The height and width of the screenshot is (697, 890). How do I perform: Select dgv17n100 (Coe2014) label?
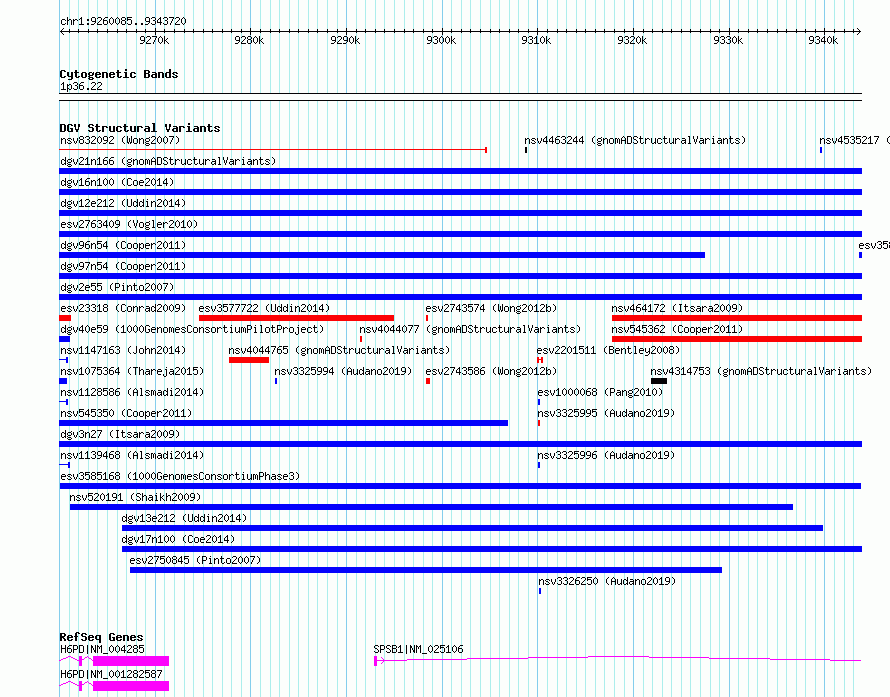point(178,539)
